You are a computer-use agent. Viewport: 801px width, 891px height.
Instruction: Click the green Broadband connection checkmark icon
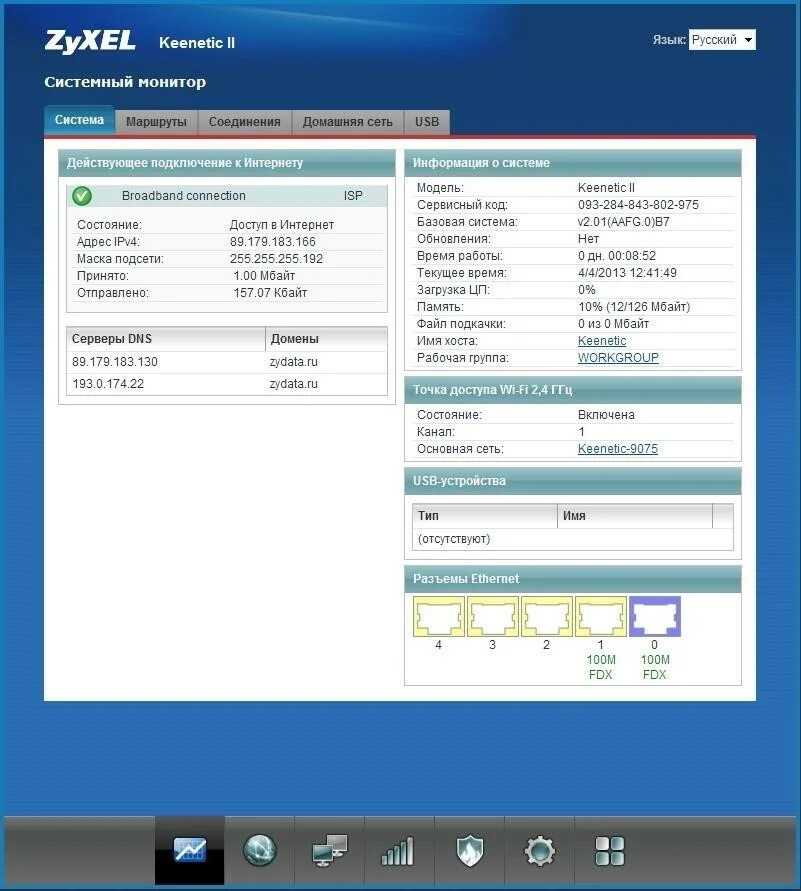pos(82,196)
